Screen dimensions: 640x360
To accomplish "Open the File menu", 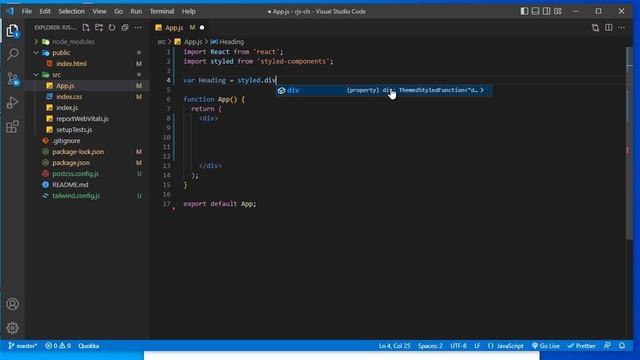I will click(x=27, y=11).
